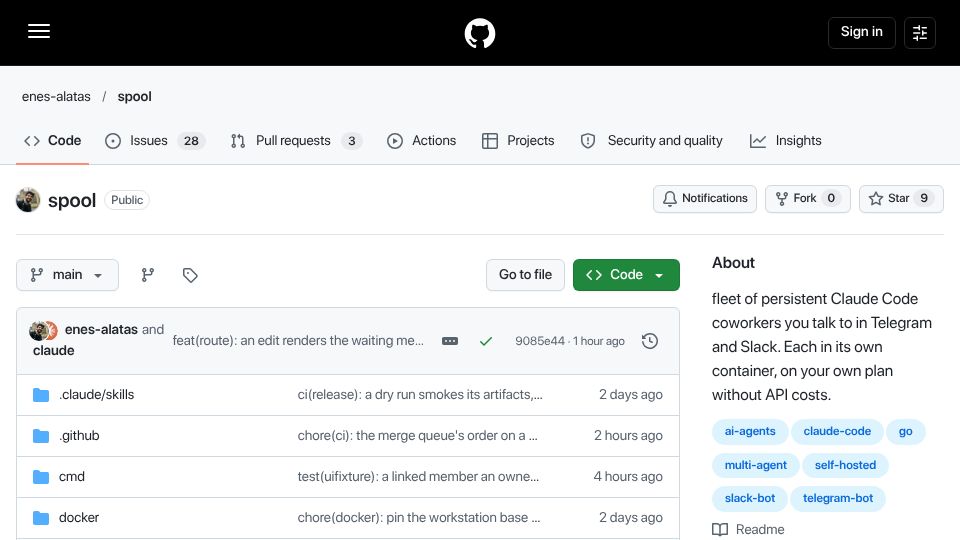Click '2 hours ago' on .github row
This screenshot has width=960, height=540.
(628, 436)
